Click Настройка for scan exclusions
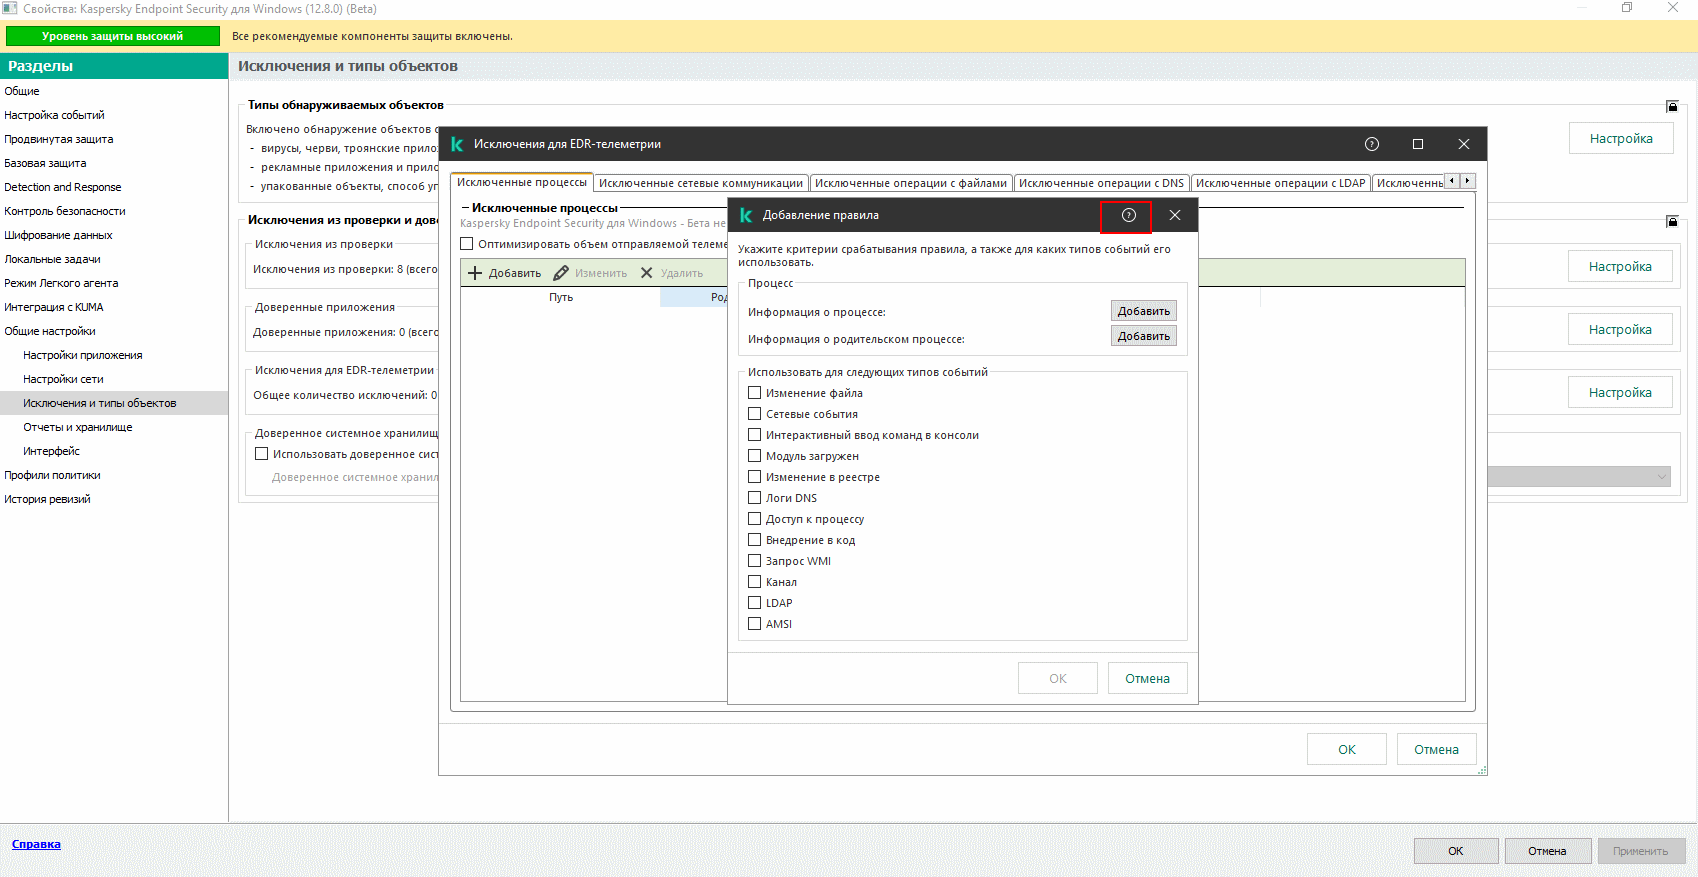Screen dimensions: 1698x877 pyautogui.click(x=1620, y=266)
